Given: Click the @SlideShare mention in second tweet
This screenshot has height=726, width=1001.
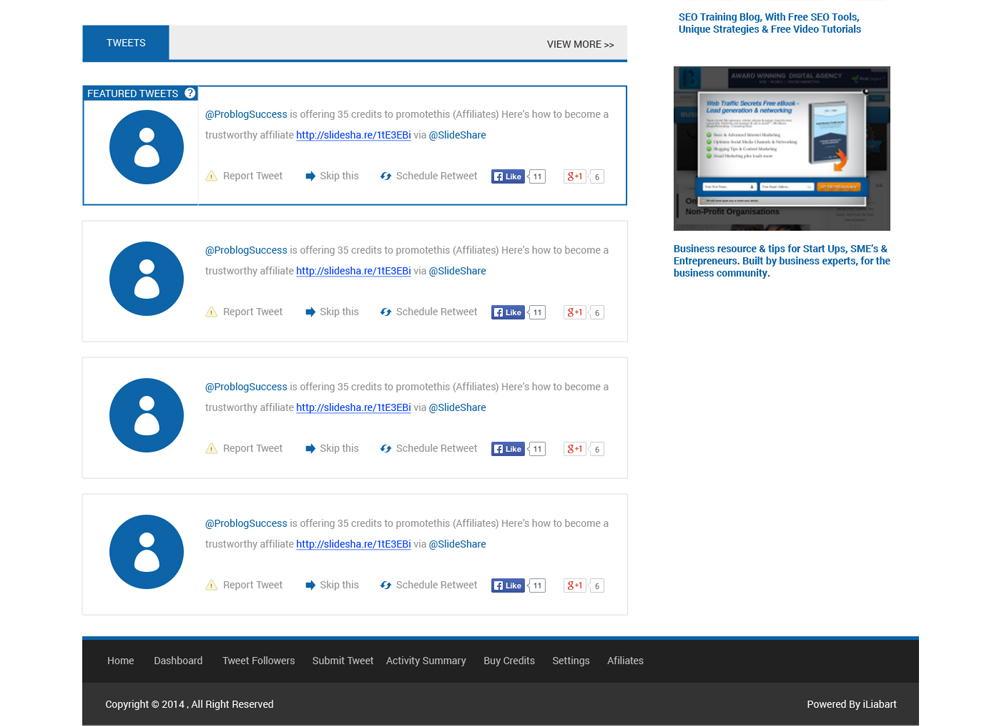Looking at the screenshot, I should [457, 271].
